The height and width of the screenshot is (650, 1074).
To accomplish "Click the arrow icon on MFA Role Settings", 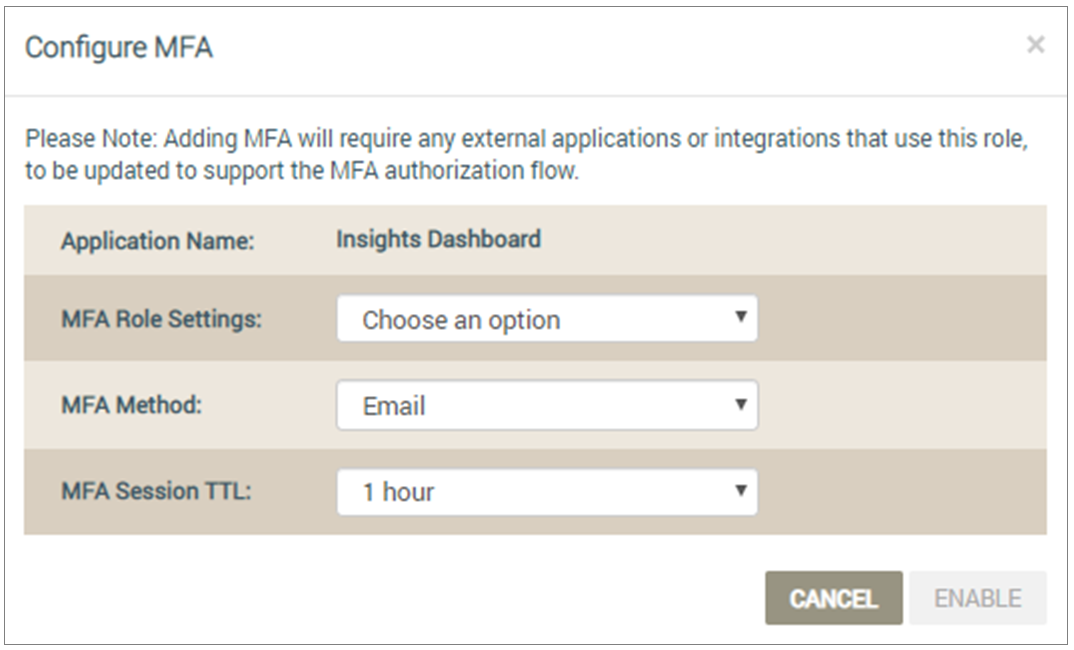I will coord(740,316).
